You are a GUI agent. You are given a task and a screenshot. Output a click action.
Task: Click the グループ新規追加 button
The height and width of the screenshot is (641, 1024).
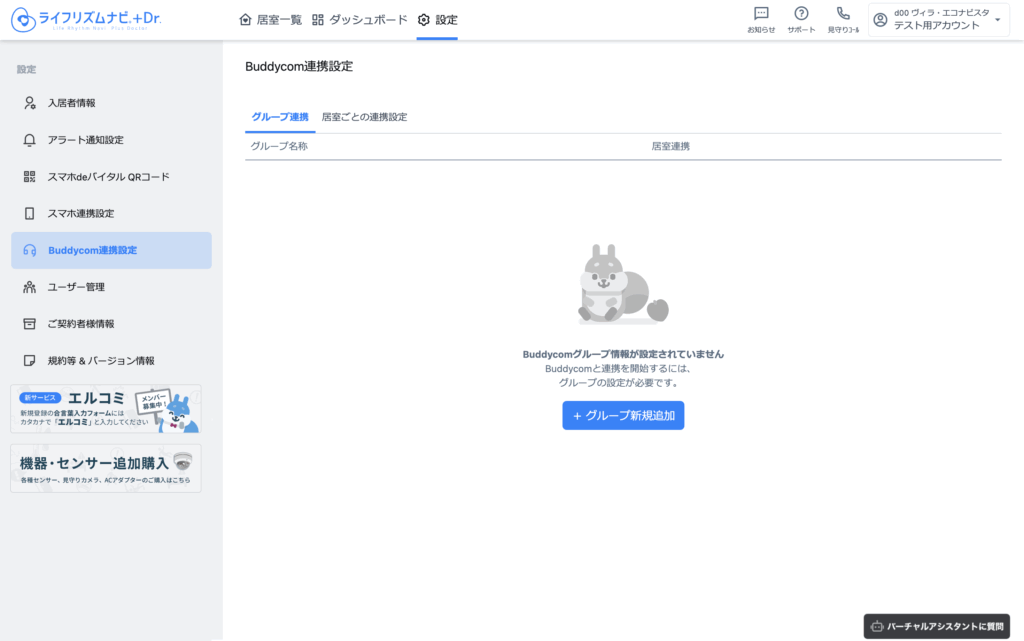[623, 415]
